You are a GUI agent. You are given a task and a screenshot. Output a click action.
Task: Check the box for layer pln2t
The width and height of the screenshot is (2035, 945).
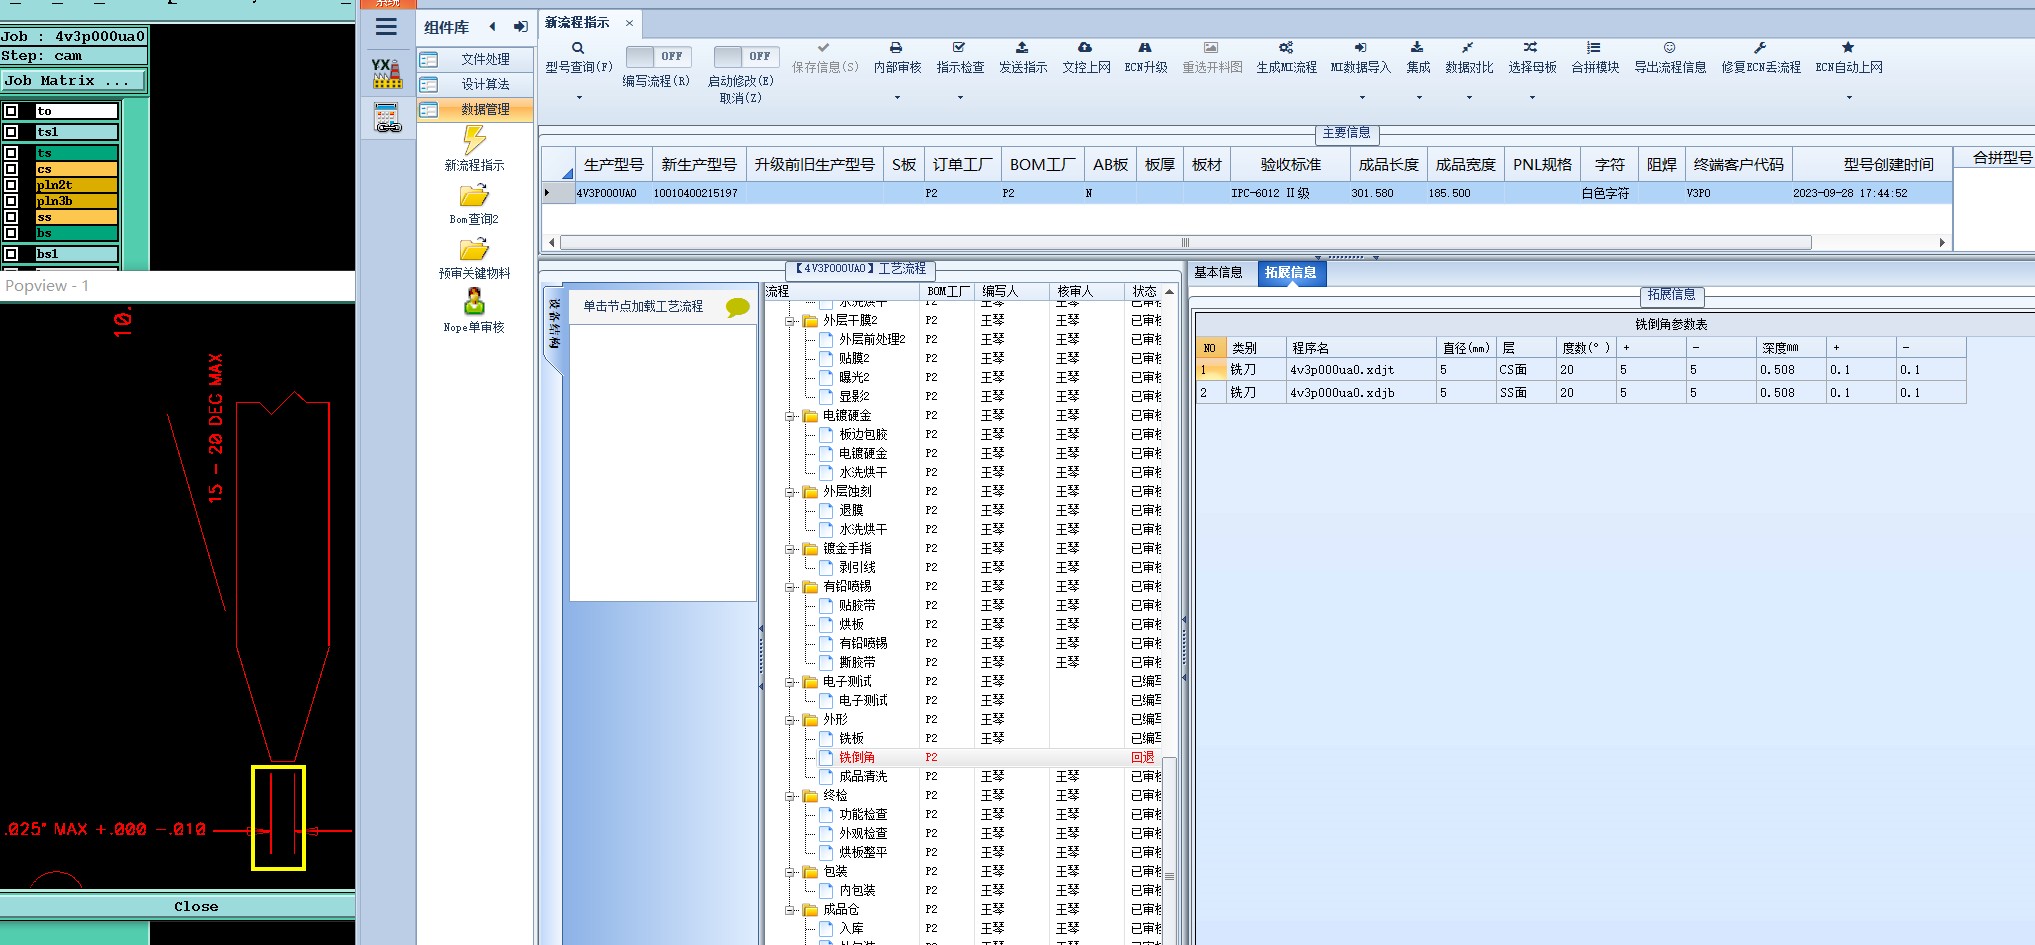11,185
